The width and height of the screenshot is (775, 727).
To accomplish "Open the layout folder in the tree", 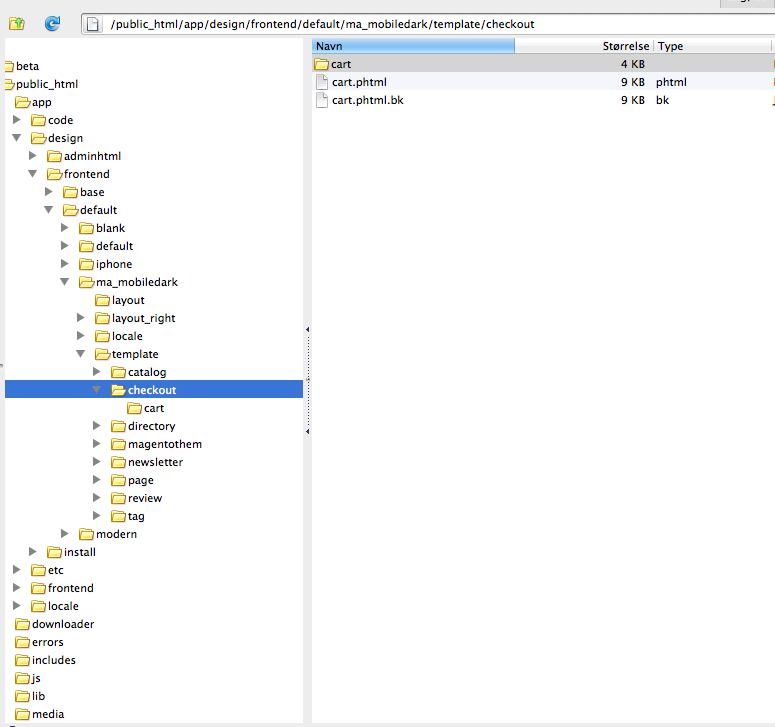I will click(120, 300).
